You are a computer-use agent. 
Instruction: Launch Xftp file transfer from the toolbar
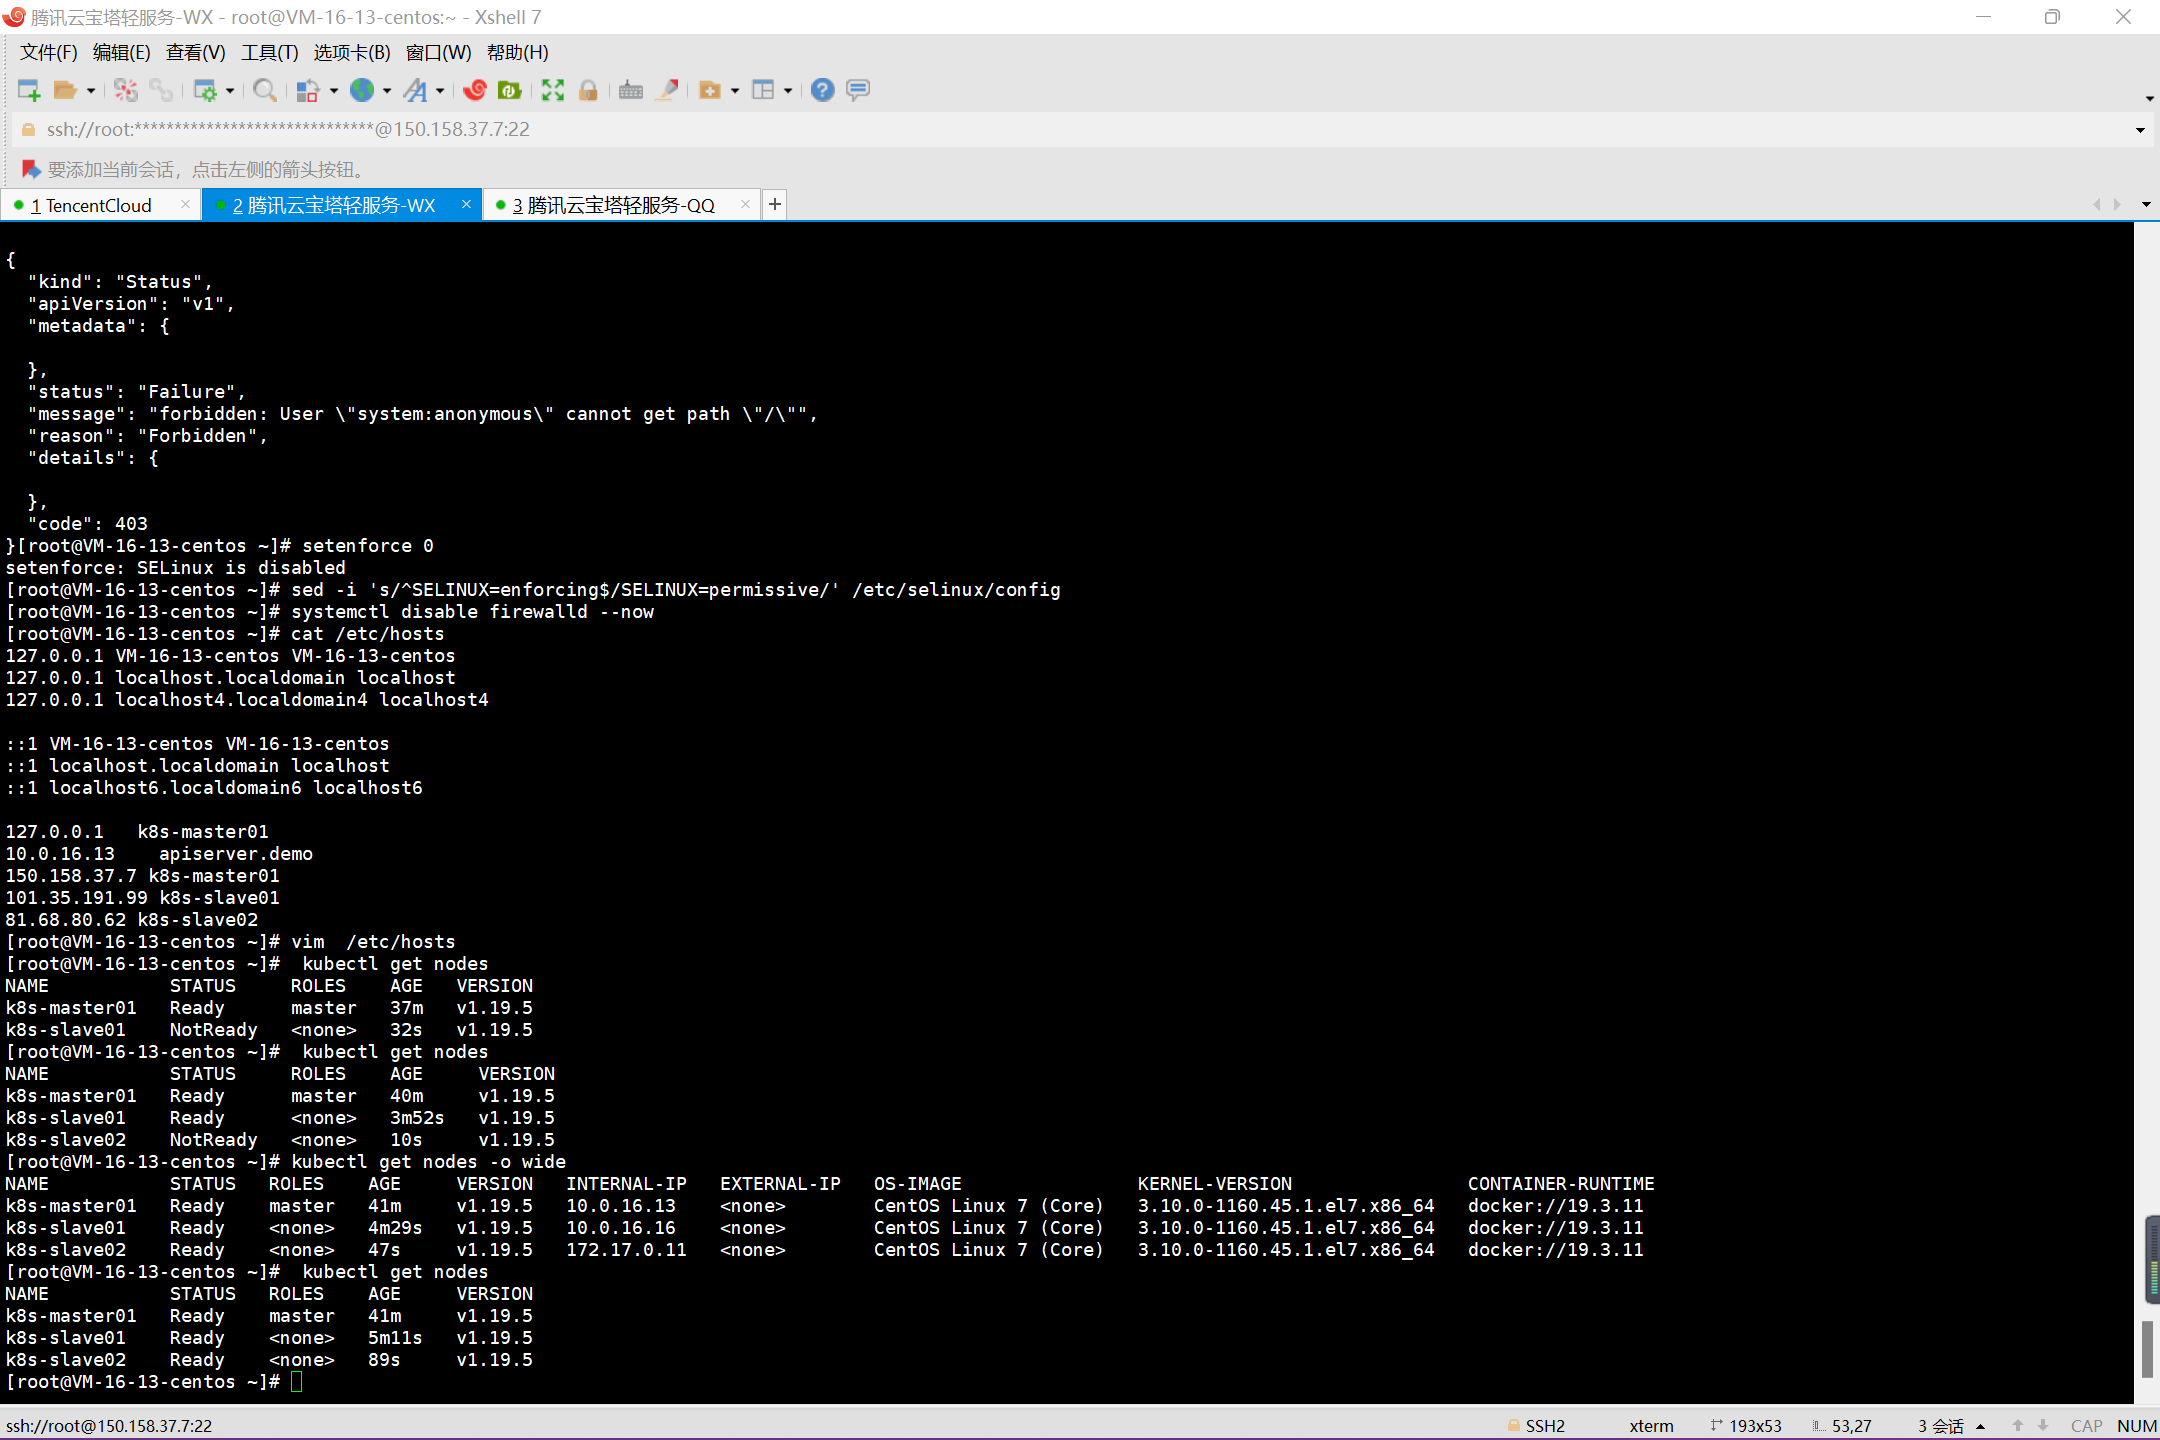(x=512, y=90)
